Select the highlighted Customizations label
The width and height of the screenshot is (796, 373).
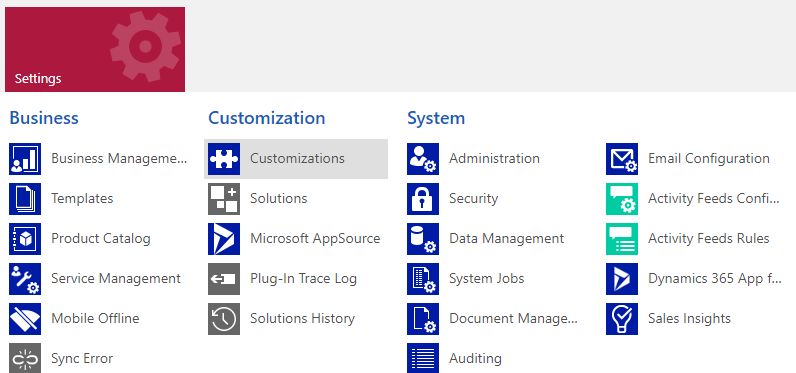[x=297, y=158]
